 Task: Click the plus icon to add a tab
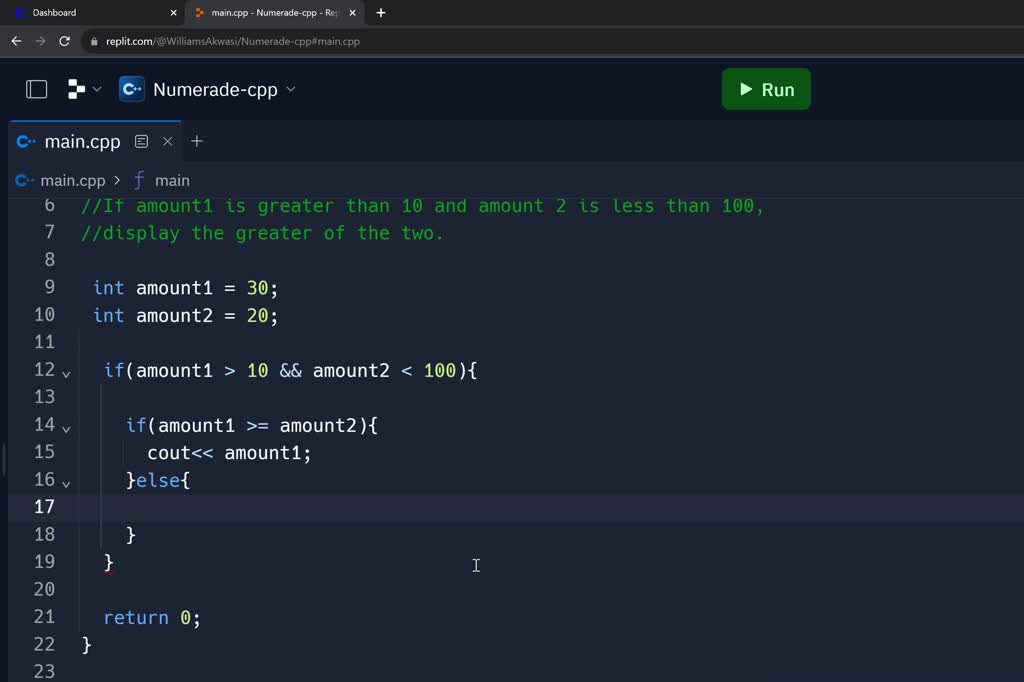(196, 141)
